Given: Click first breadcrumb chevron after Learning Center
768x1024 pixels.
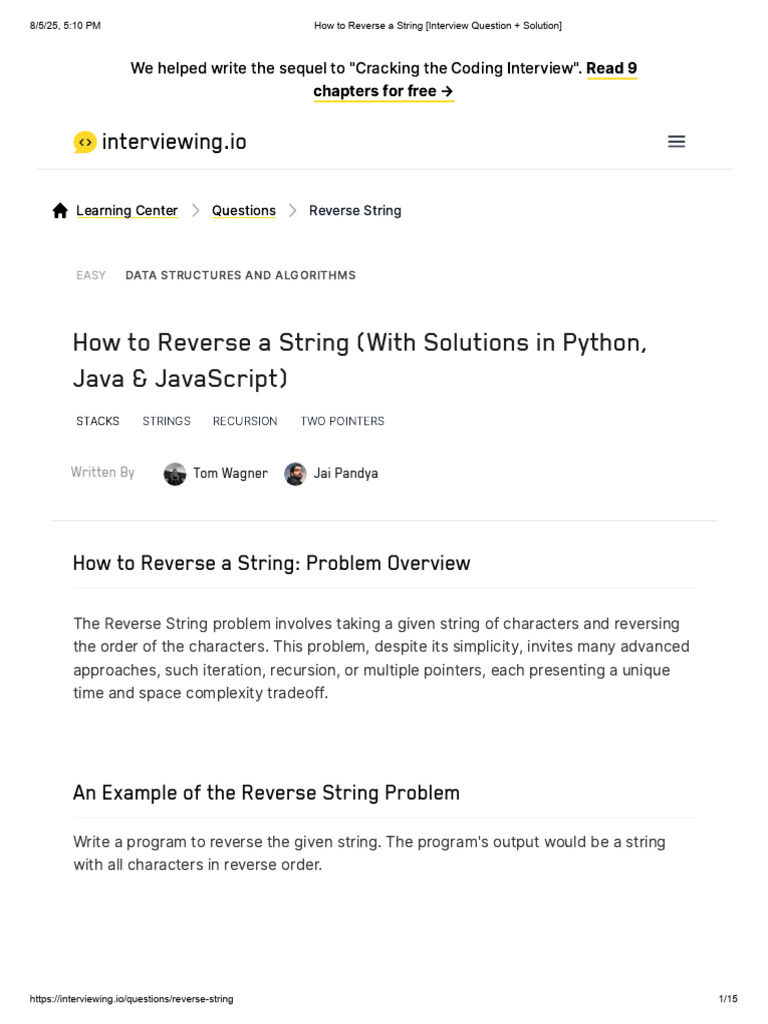Looking at the screenshot, I should (x=195, y=211).
